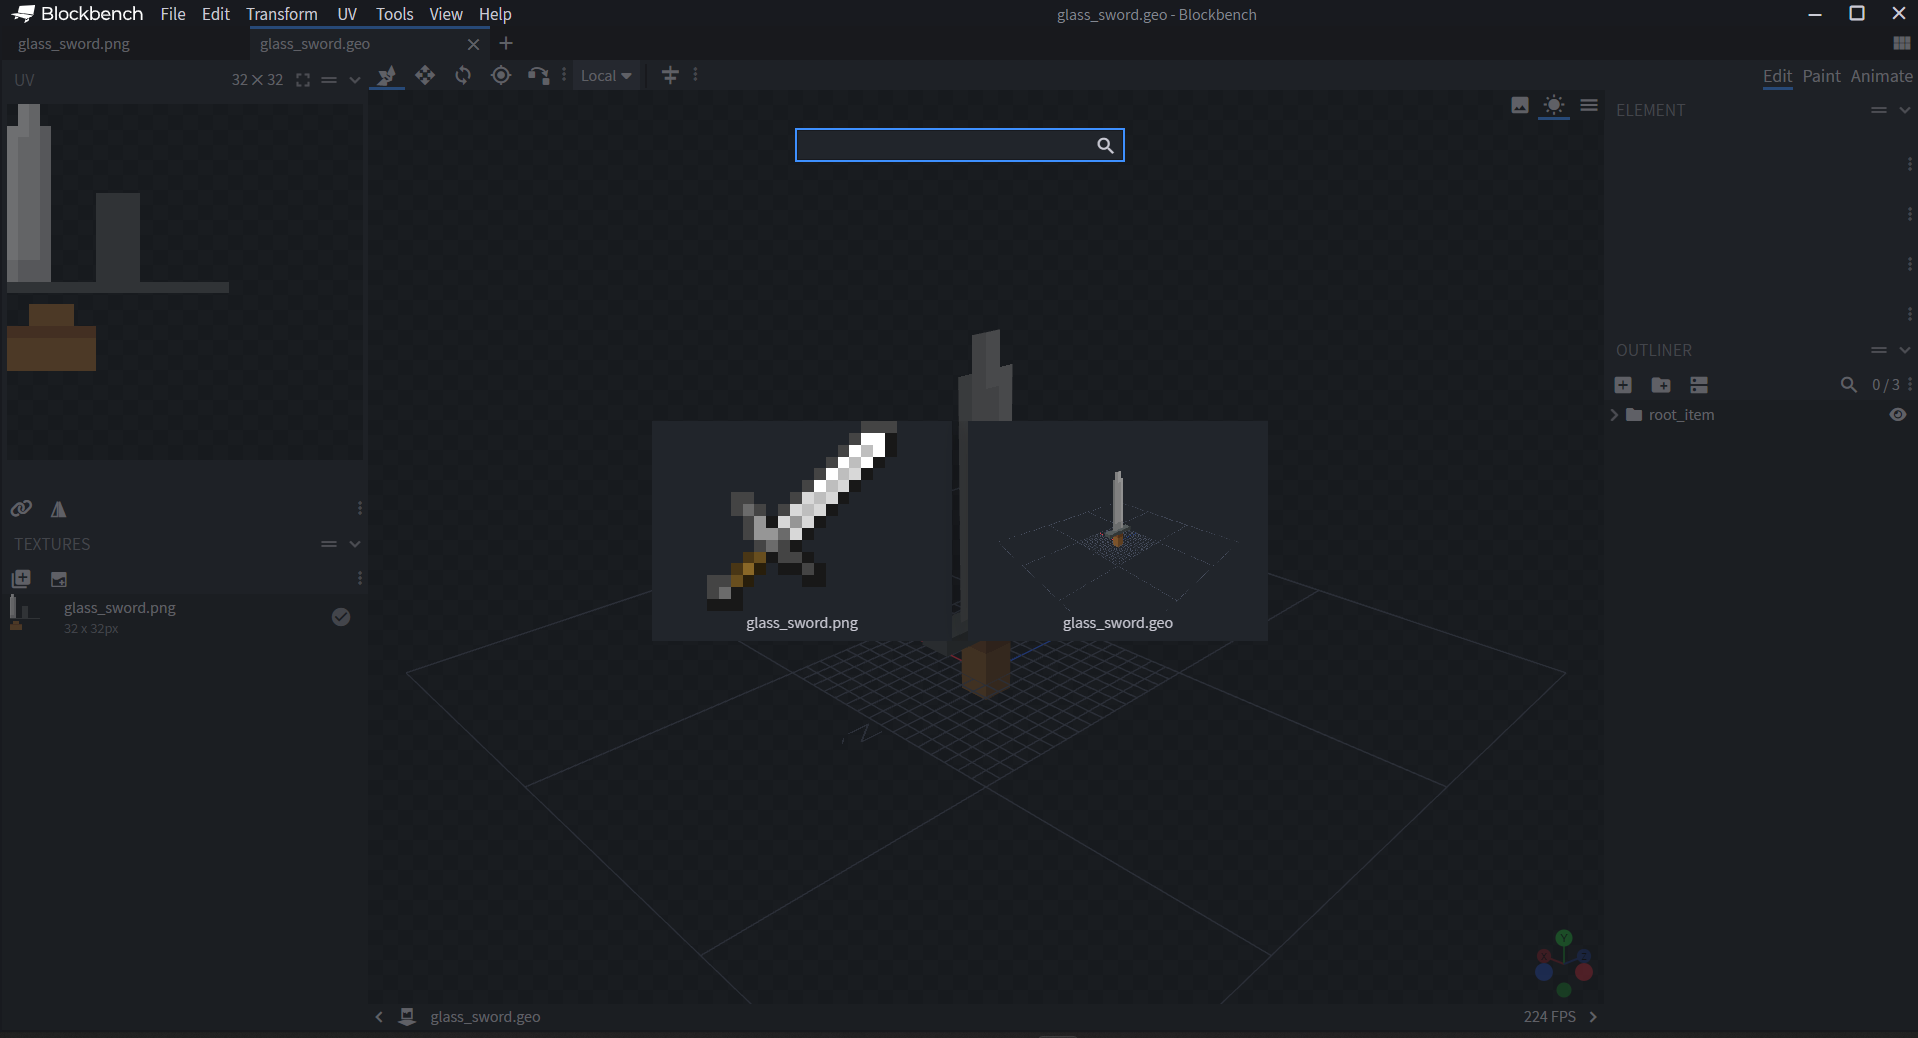
Task: Click the TEXTURES panel drag handle
Action: pyautogui.click(x=329, y=544)
